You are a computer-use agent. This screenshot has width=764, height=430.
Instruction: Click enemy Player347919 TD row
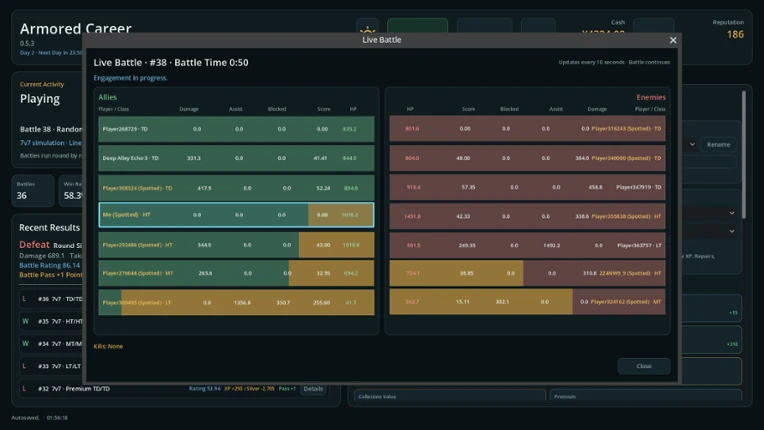point(527,187)
